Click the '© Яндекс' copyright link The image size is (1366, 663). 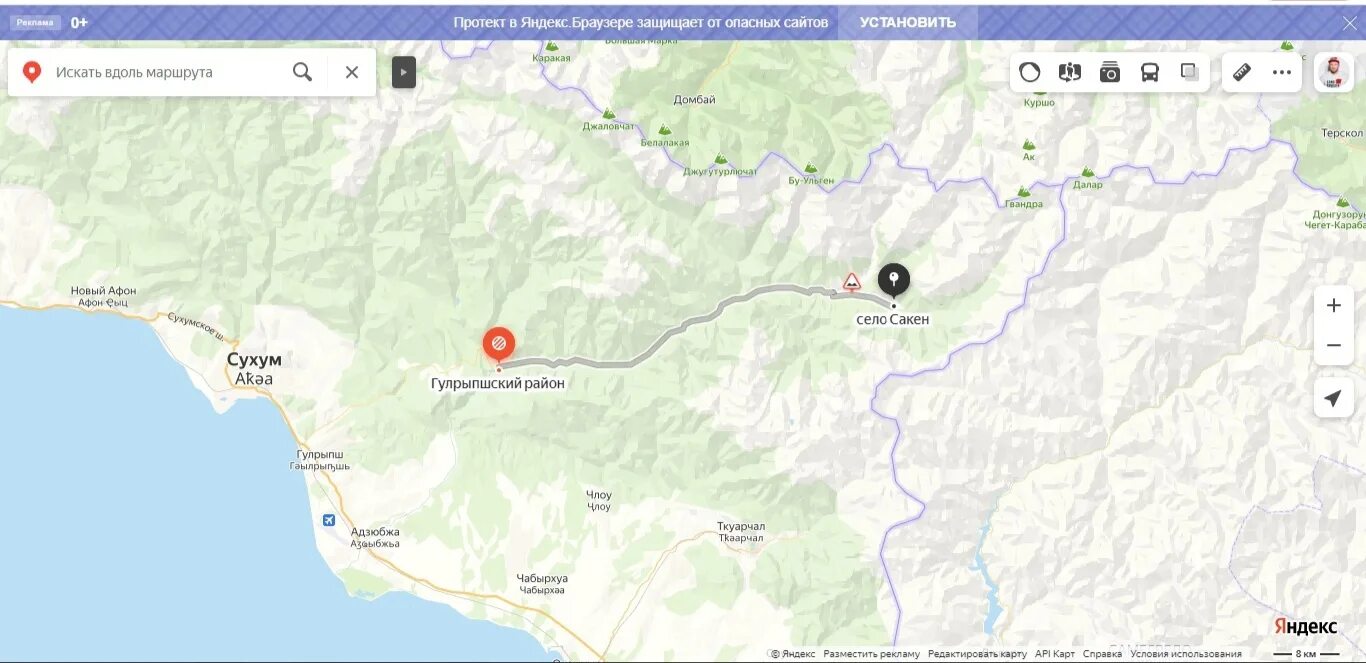click(793, 654)
